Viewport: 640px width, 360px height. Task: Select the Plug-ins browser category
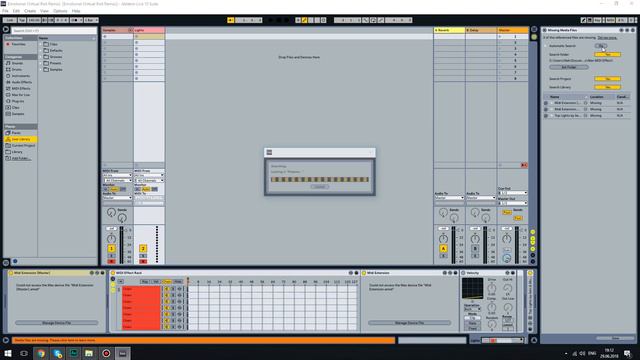pyautogui.click(x=18, y=101)
